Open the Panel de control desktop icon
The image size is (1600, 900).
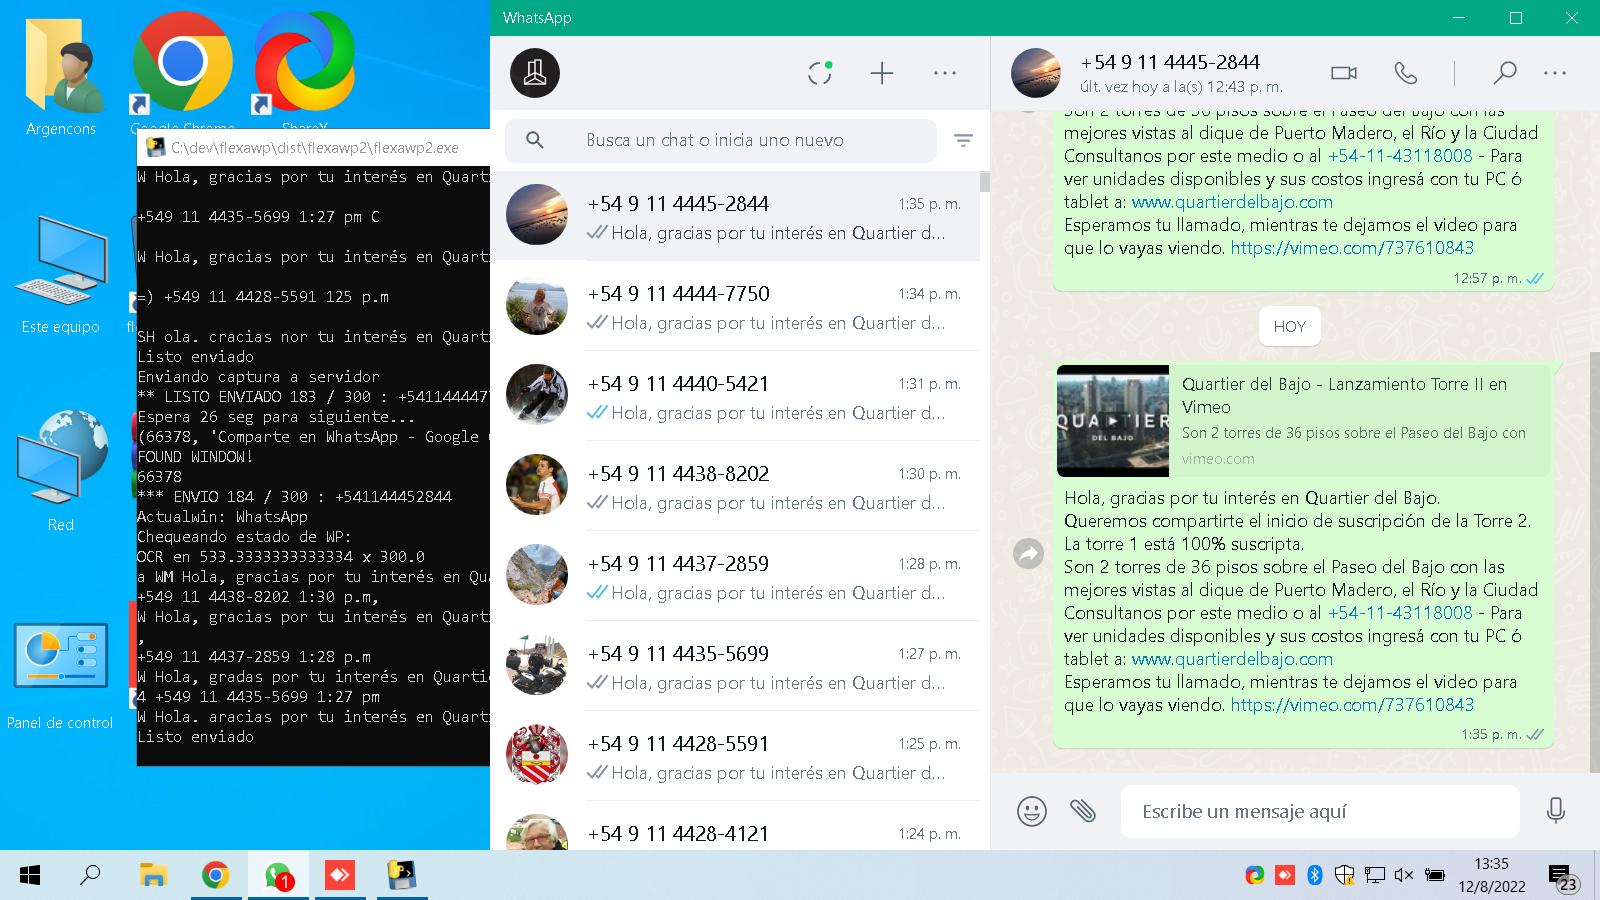tap(61, 675)
